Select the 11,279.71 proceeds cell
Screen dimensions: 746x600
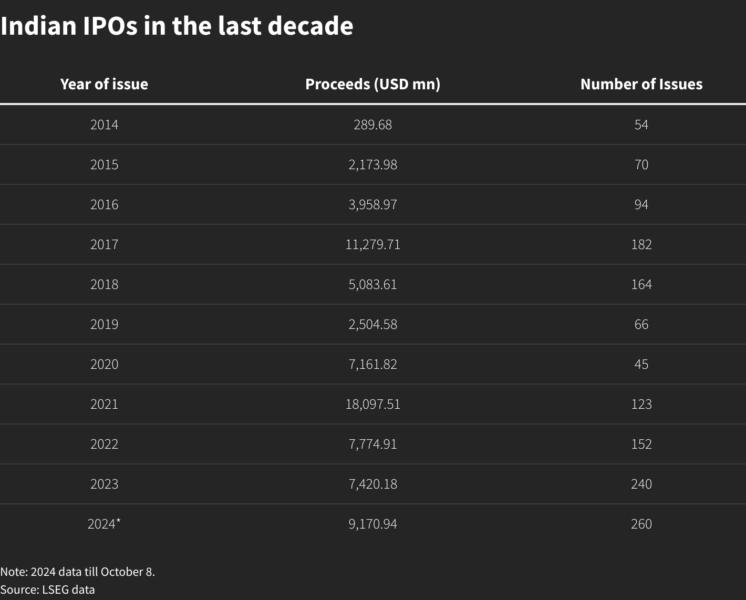pyautogui.click(x=372, y=245)
